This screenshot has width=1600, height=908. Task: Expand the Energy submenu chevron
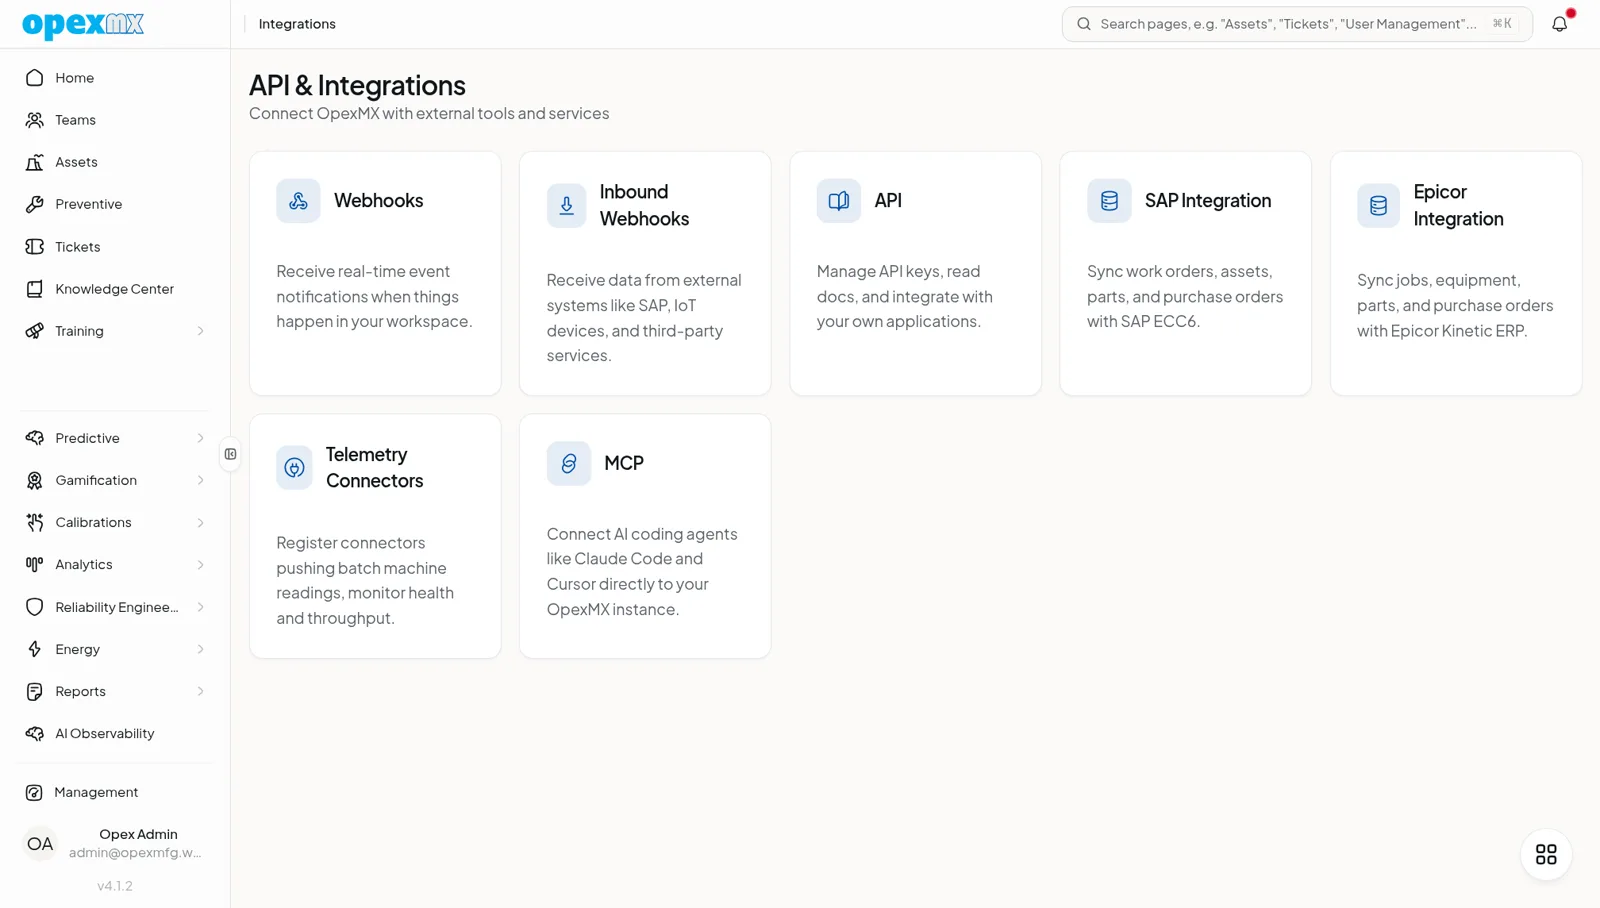coord(200,649)
